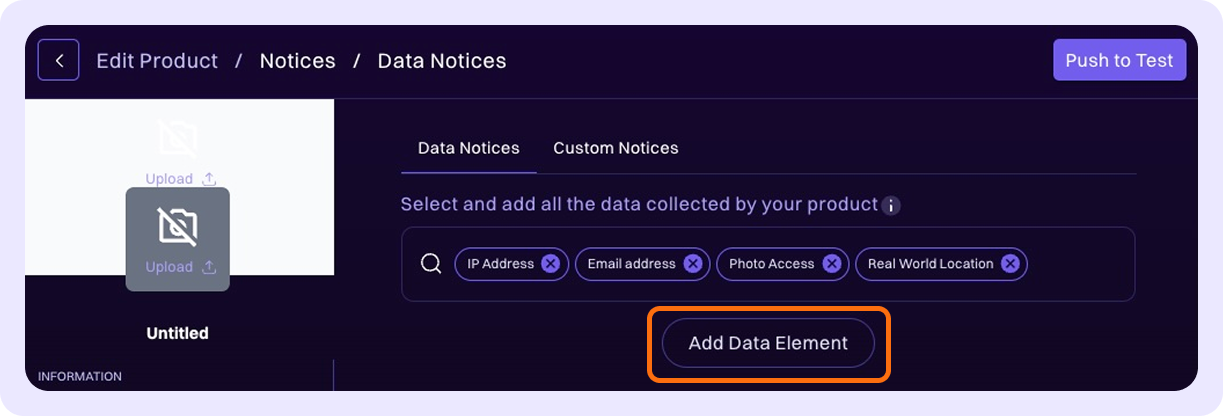Remove the Real World Location tag
Screen dimensions: 1223x416
(1010, 264)
